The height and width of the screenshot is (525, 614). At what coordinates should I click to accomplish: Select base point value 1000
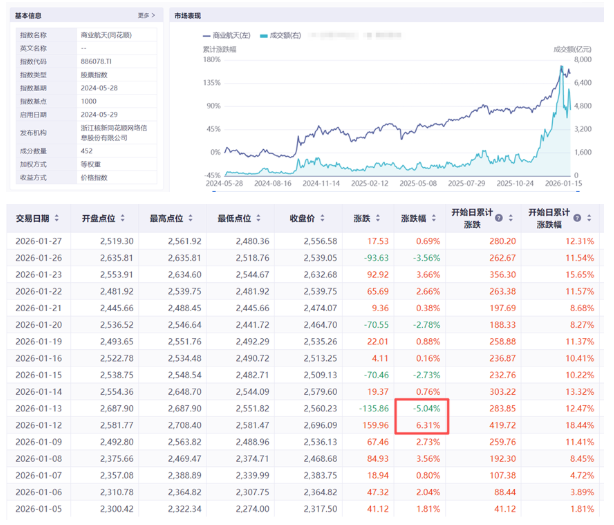tap(88, 101)
